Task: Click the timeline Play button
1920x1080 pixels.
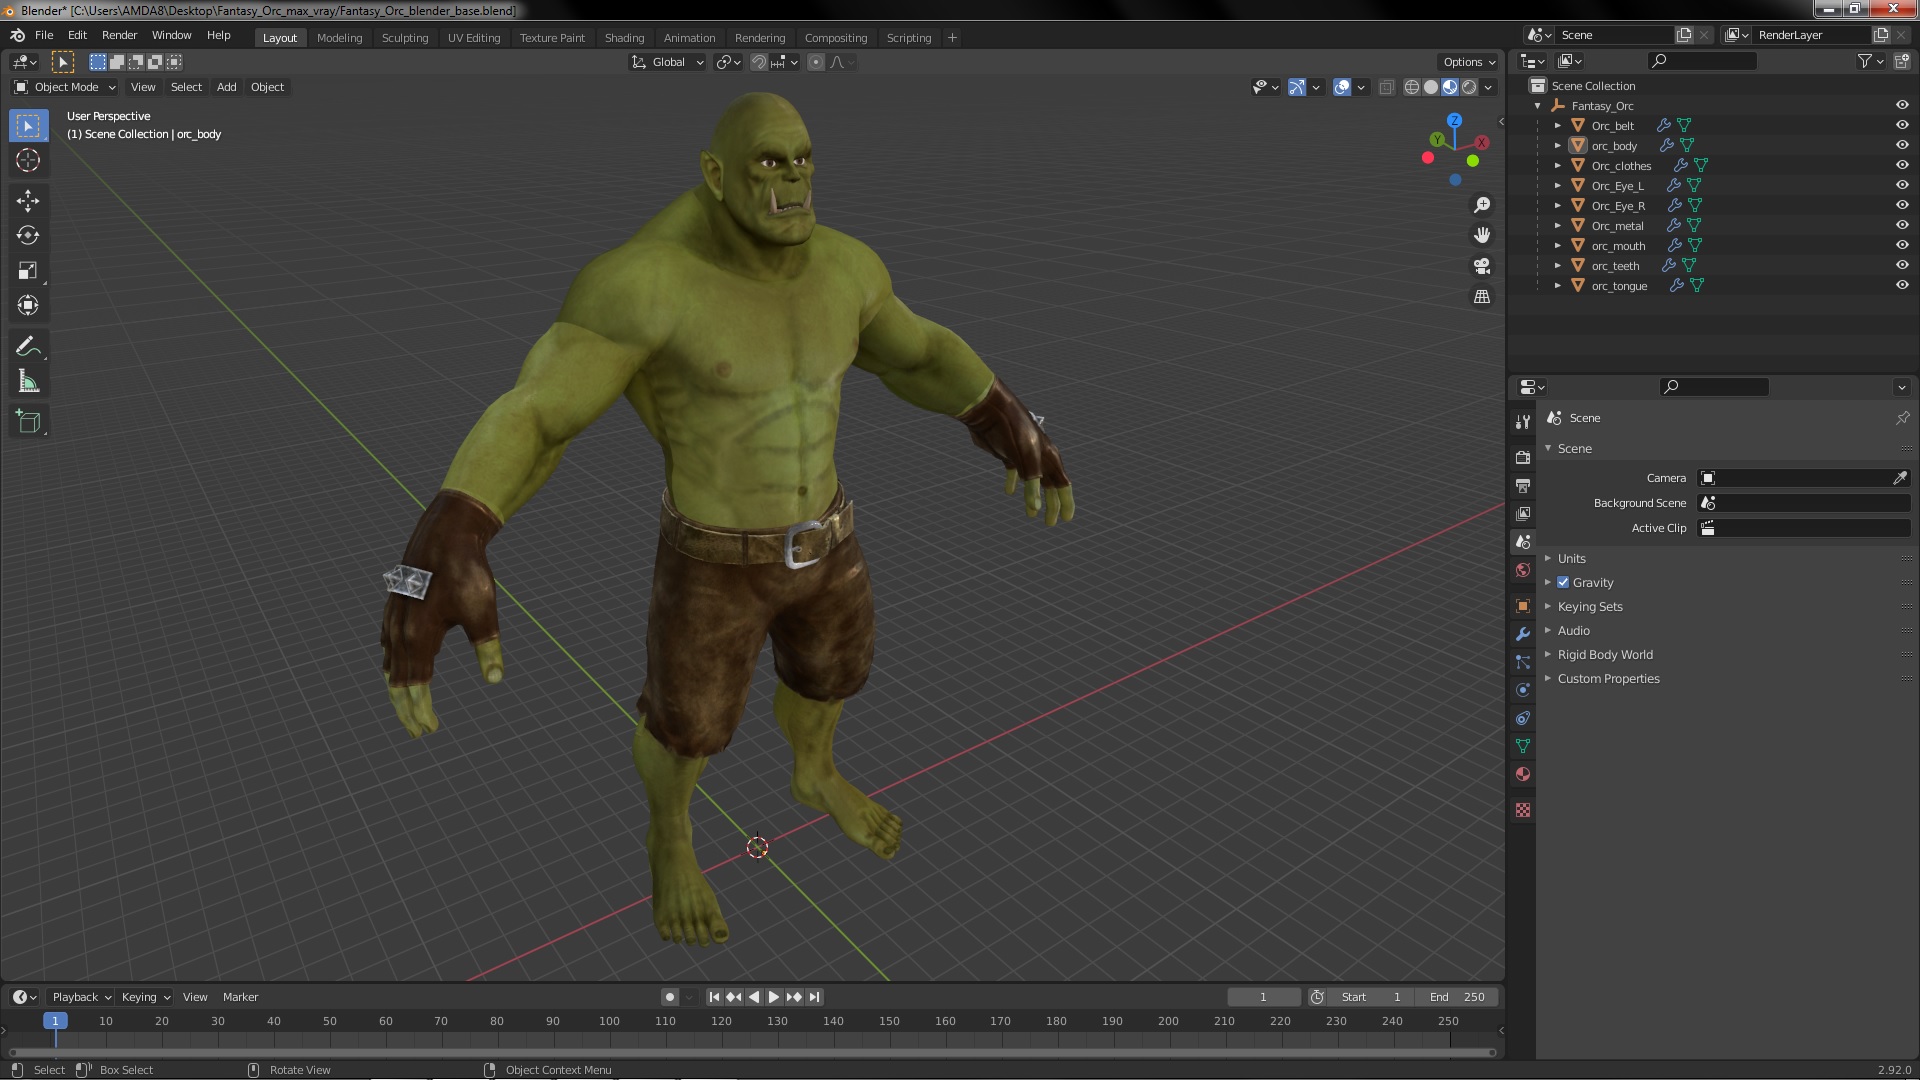Action: click(774, 997)
